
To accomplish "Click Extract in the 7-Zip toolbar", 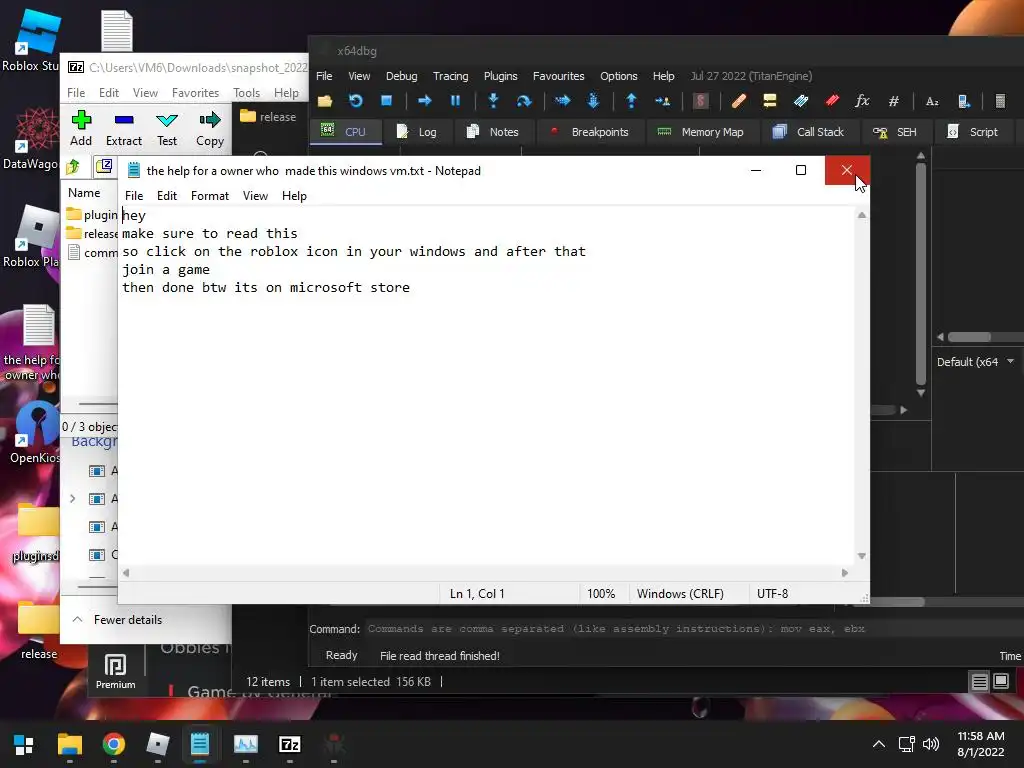I will click(x=123, y=129).
